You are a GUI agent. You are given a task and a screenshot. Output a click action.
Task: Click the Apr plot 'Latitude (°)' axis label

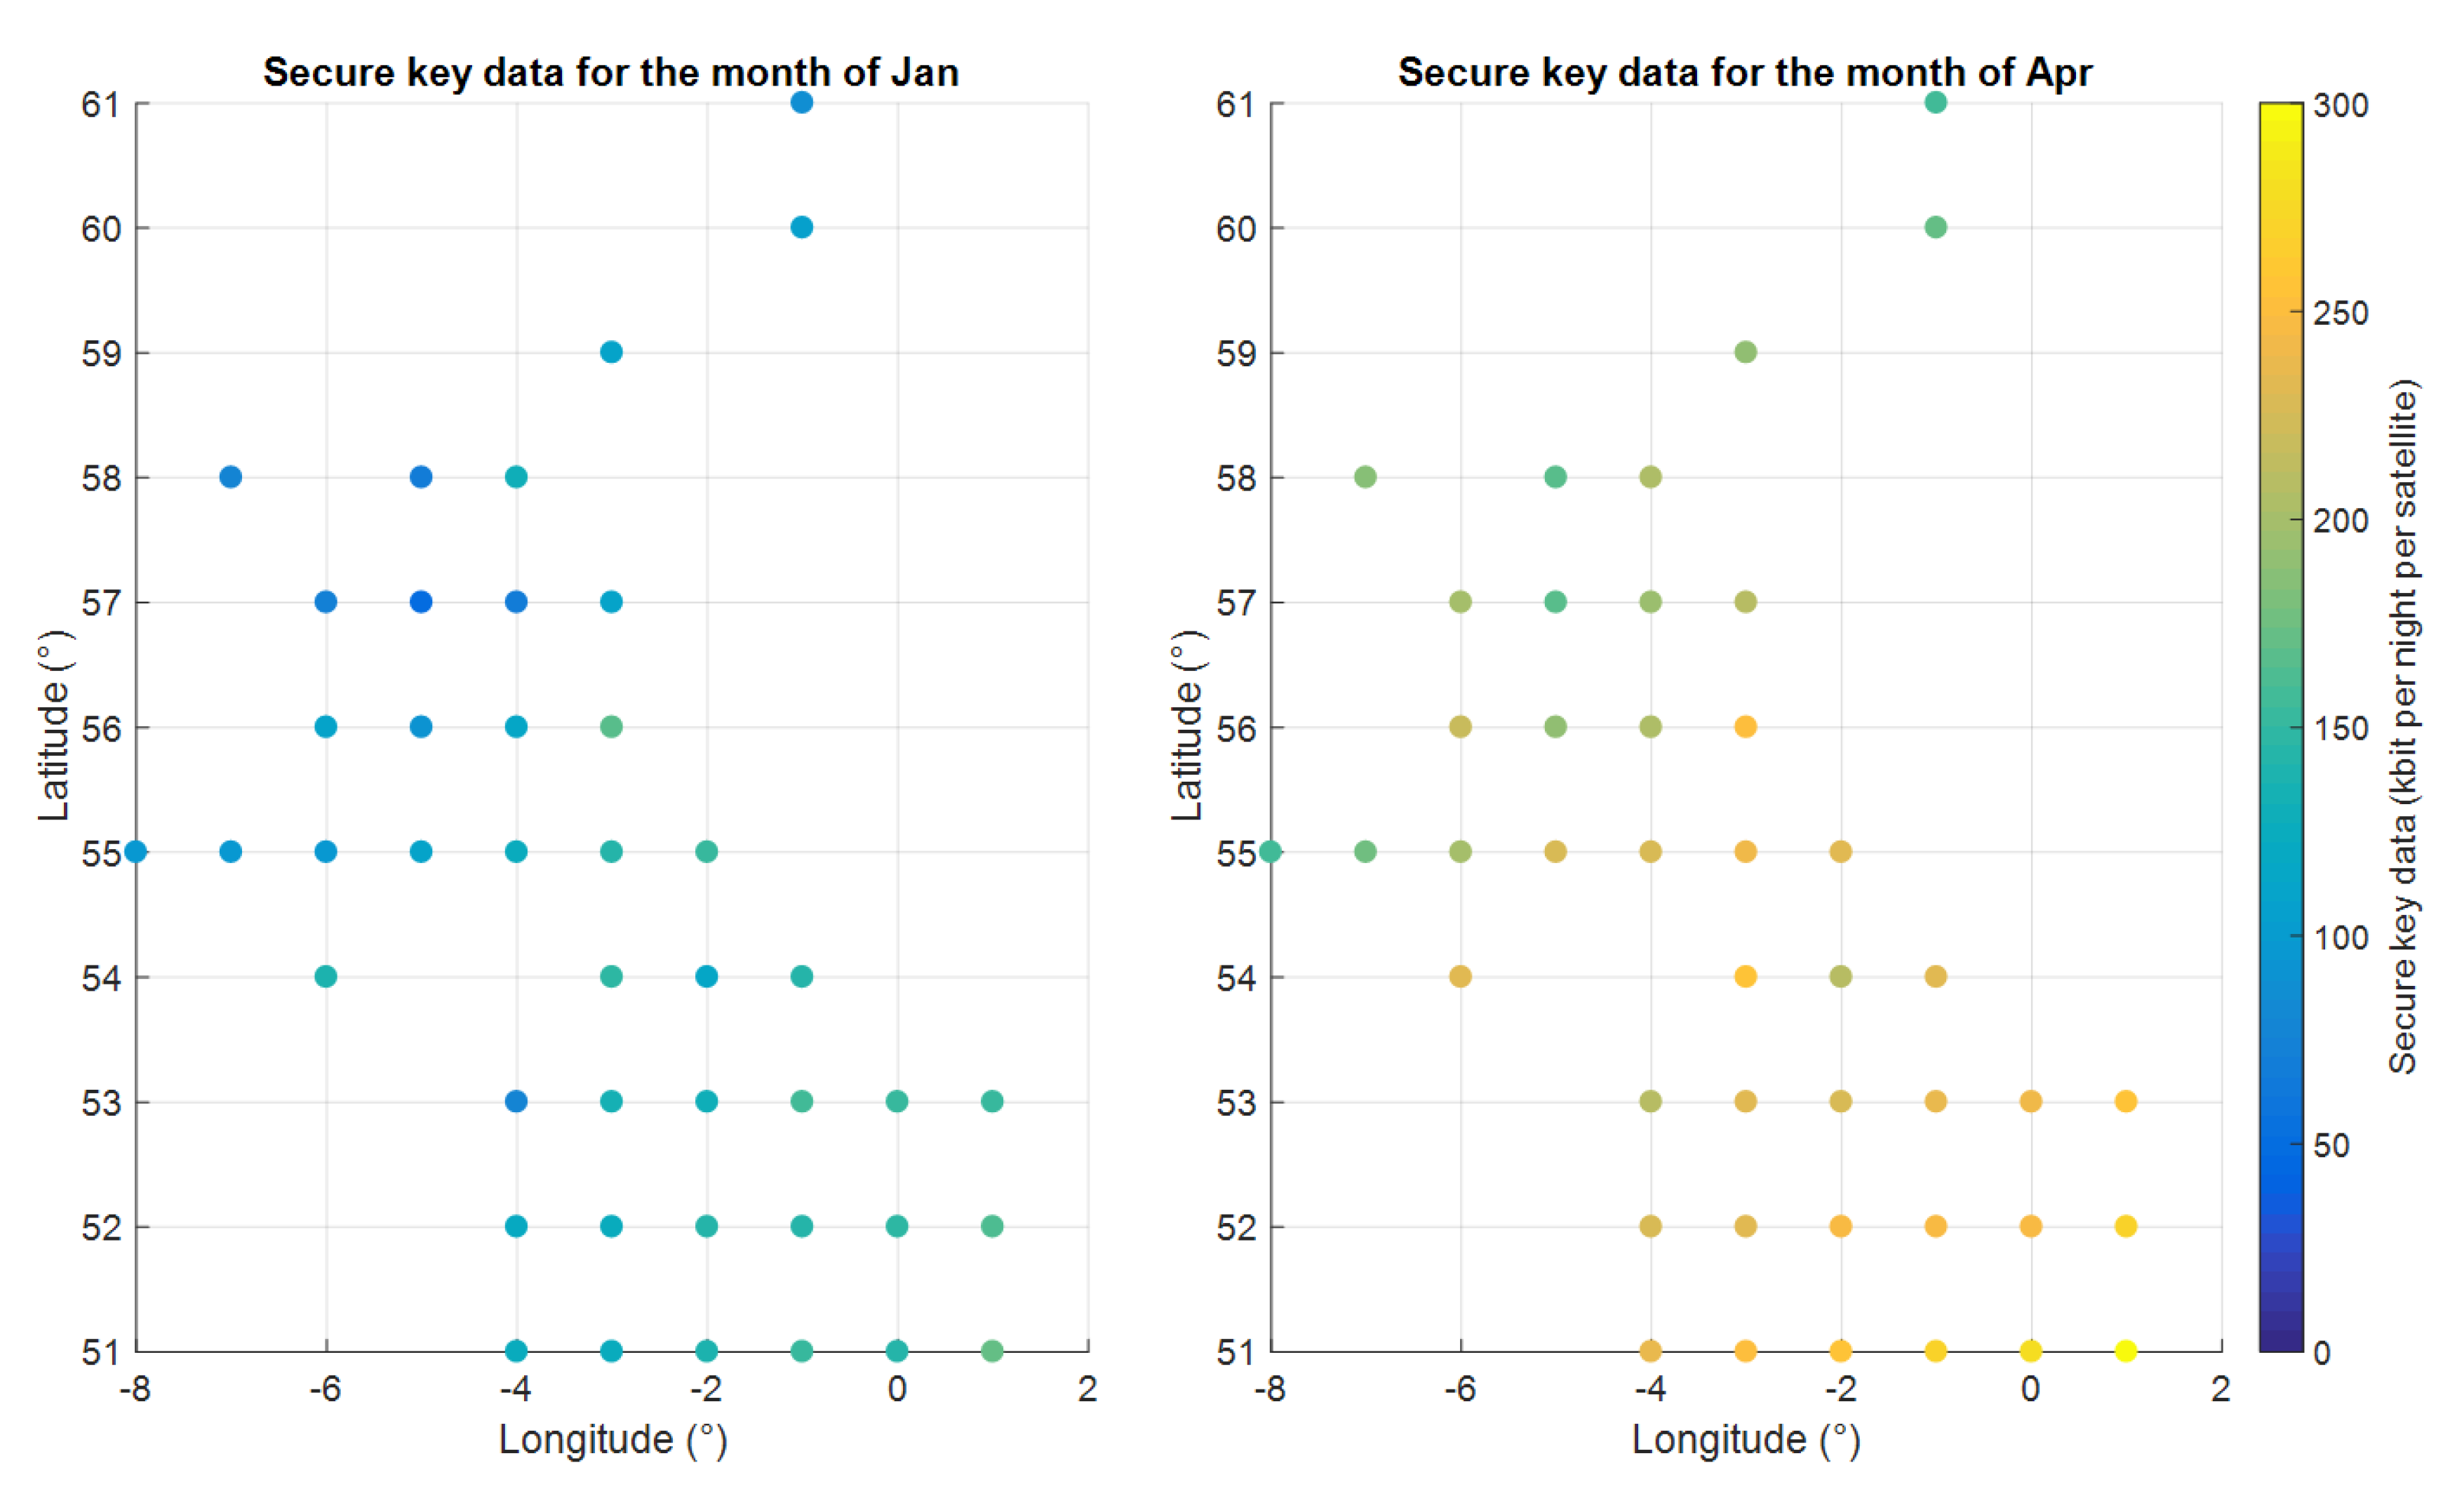pyautogui.click(x=1187, y=727)
